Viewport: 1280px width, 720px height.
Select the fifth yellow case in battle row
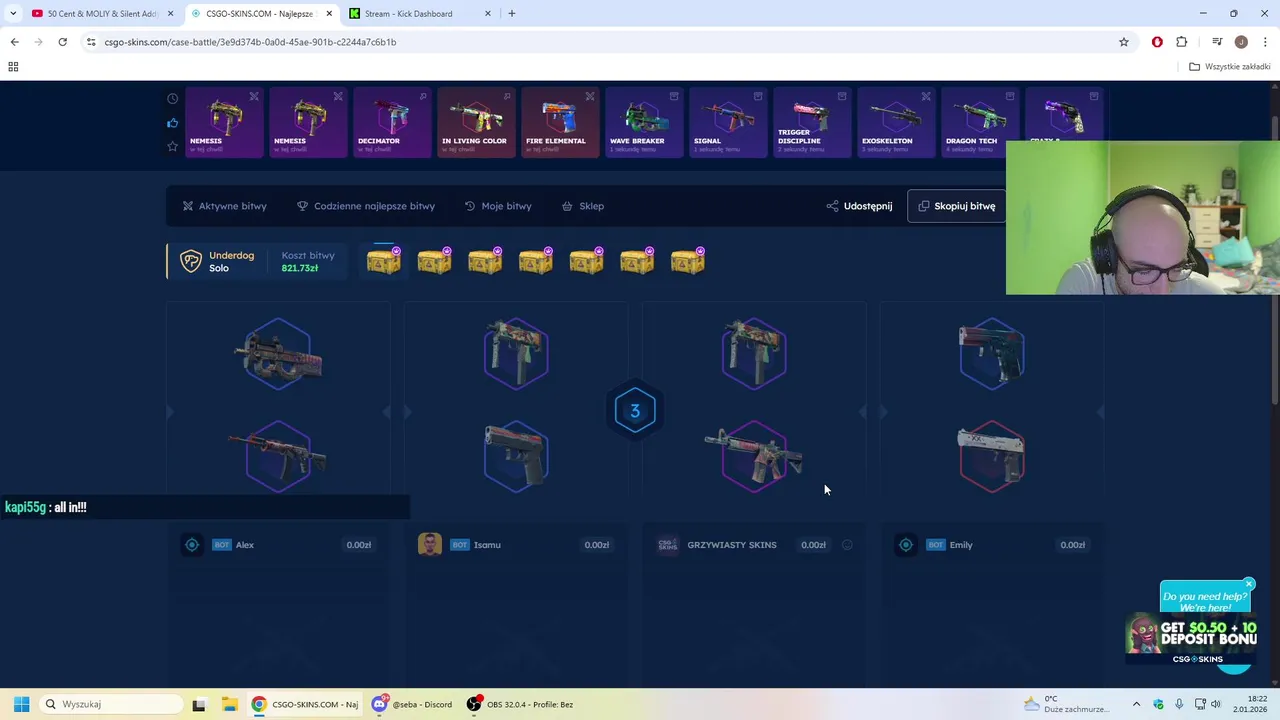click(x=586, y=261)
